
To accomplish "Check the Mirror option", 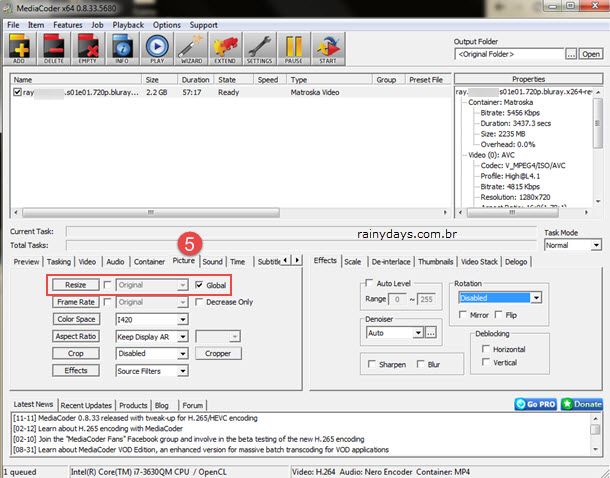I will 463,315.
